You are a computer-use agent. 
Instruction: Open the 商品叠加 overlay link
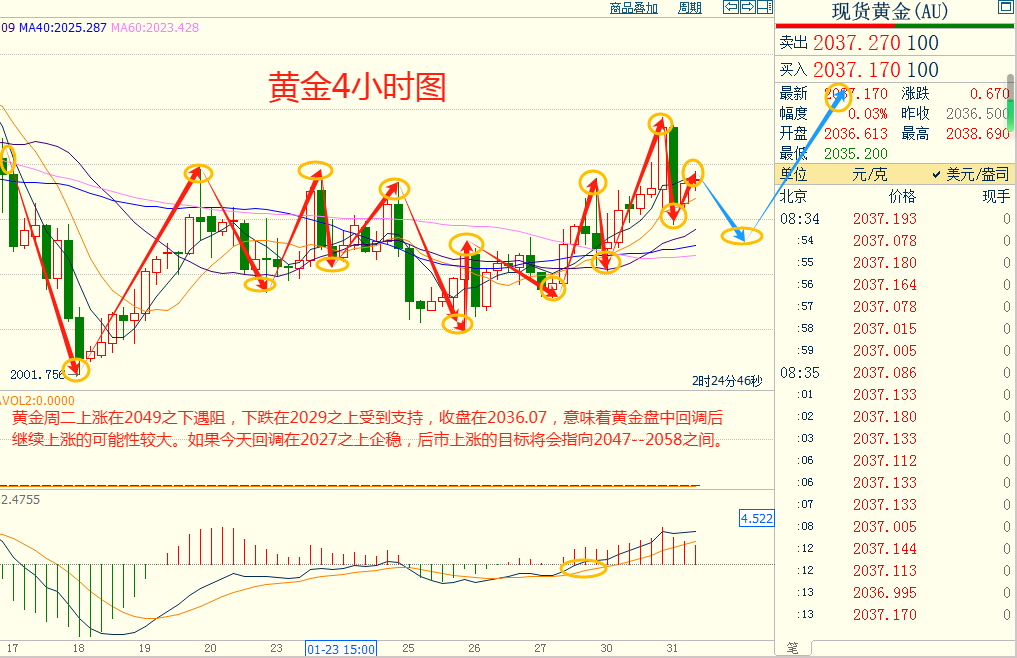[x=634, y=8]
